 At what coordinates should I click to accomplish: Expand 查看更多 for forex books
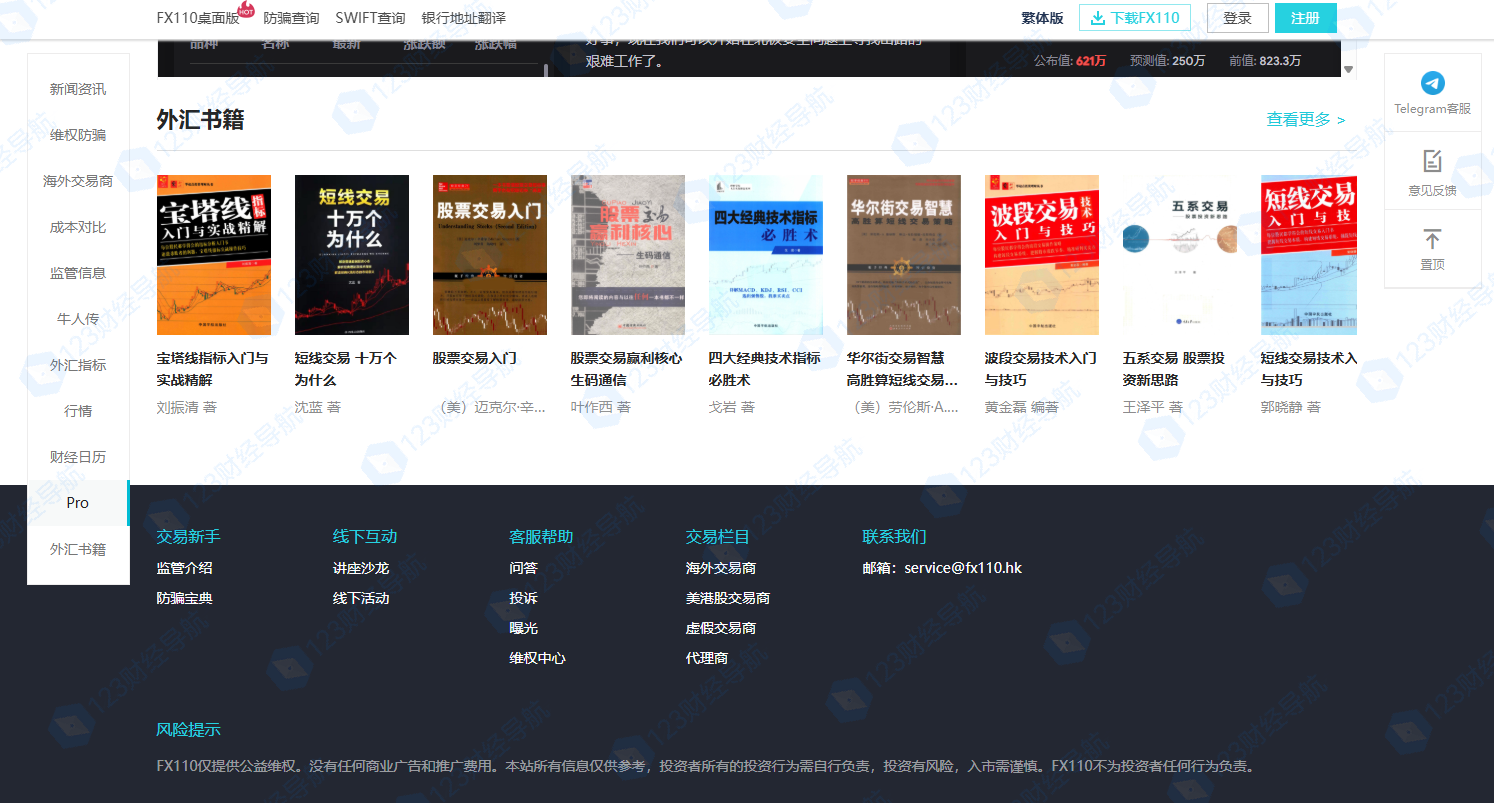(x=1305, y=120)
